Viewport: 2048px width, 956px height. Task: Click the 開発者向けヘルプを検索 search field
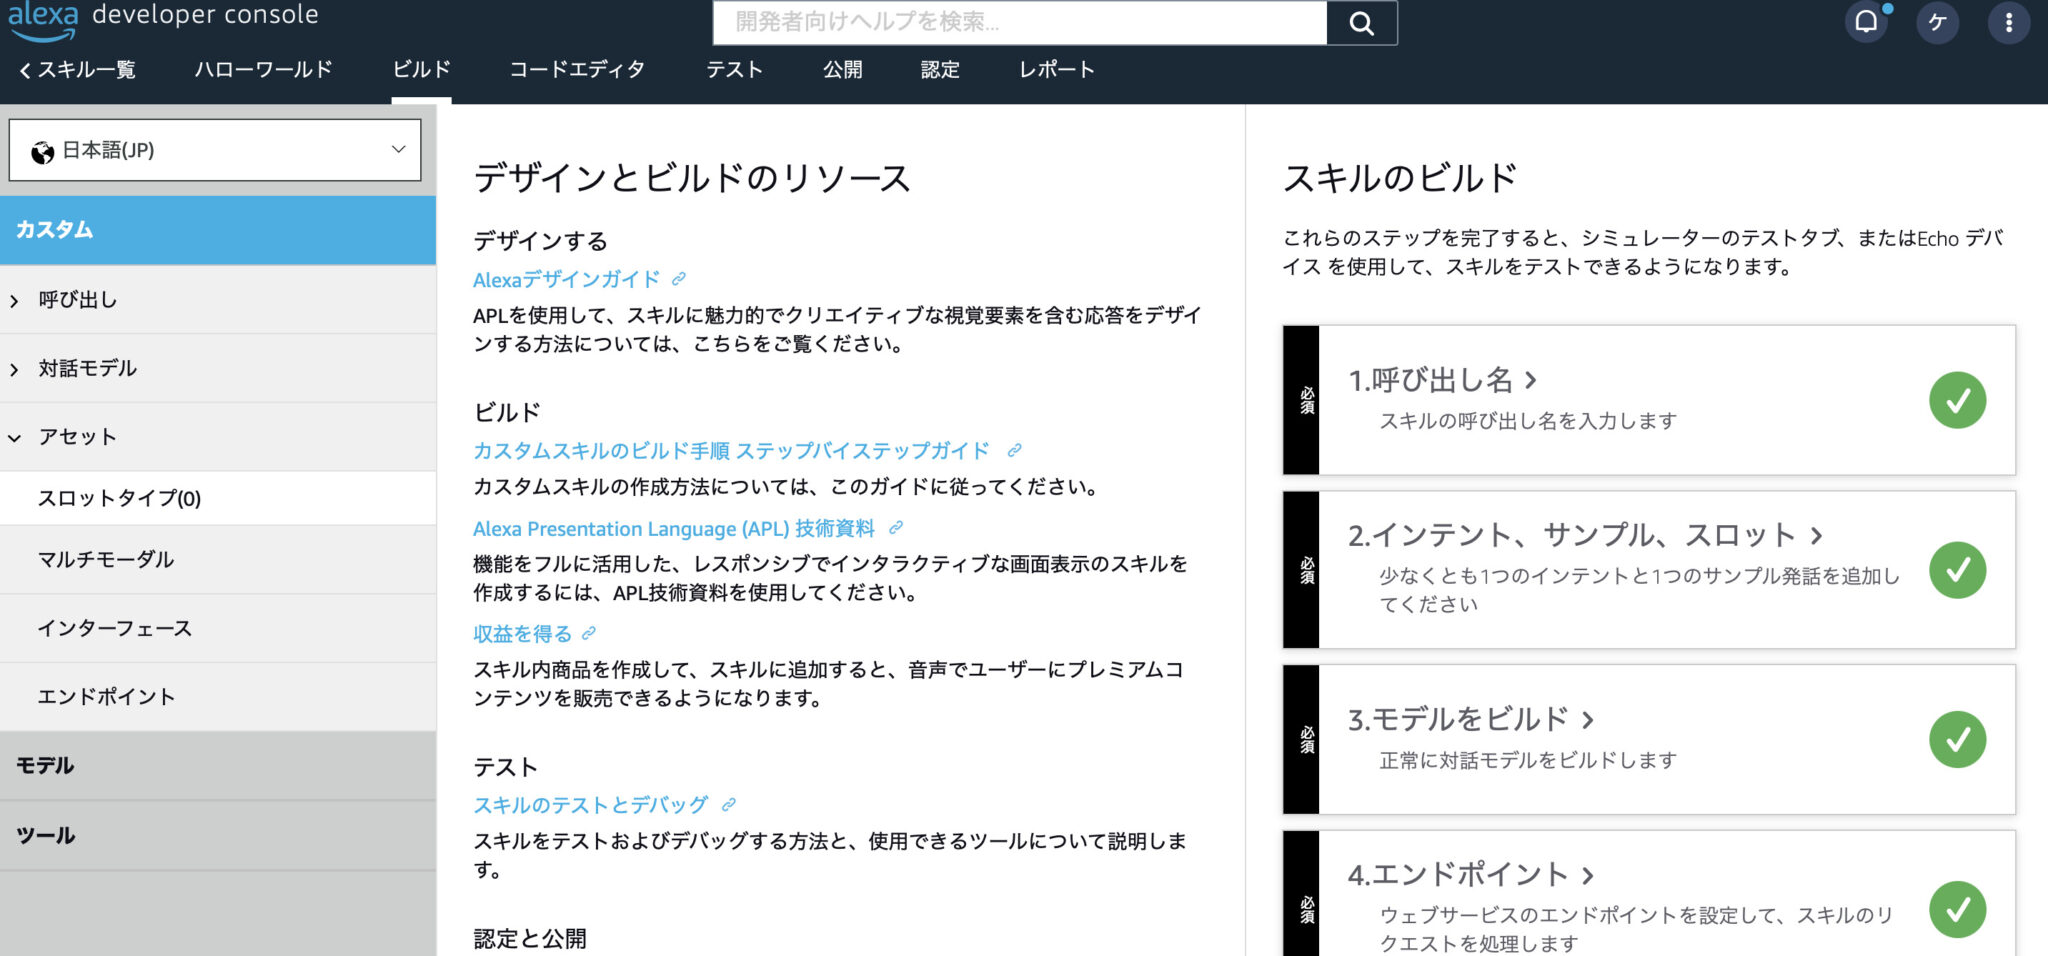[x=1020, y=22]
